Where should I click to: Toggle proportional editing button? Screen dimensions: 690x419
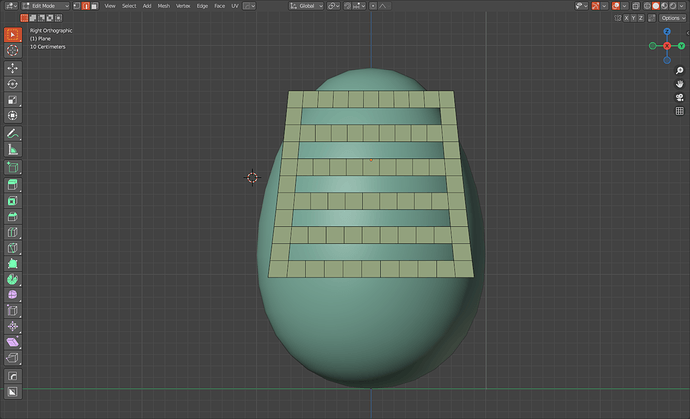pyautogui.click(x=373, y=6)
